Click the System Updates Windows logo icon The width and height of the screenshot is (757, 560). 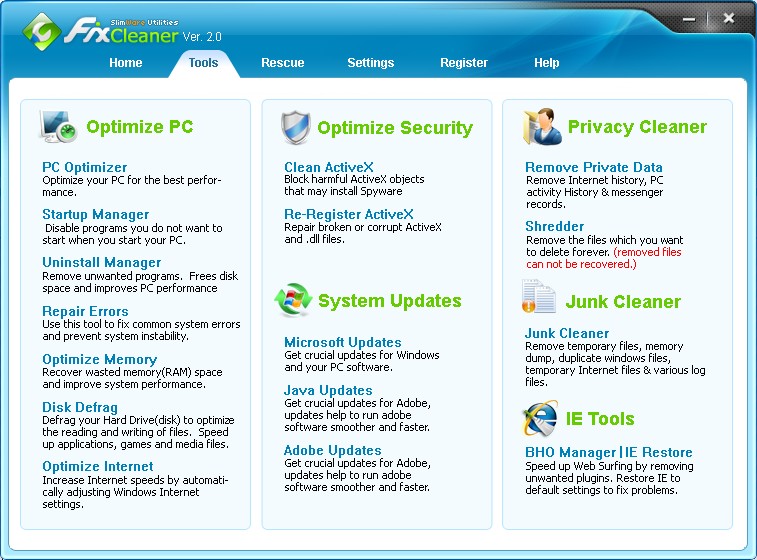pos(294,300)
